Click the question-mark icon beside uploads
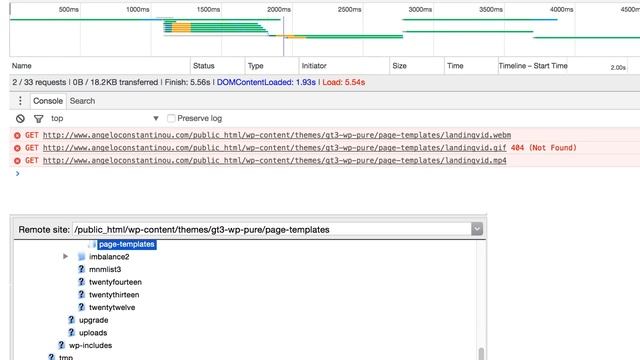This screenshot has width=640, height=360. [x=71, y=333]
